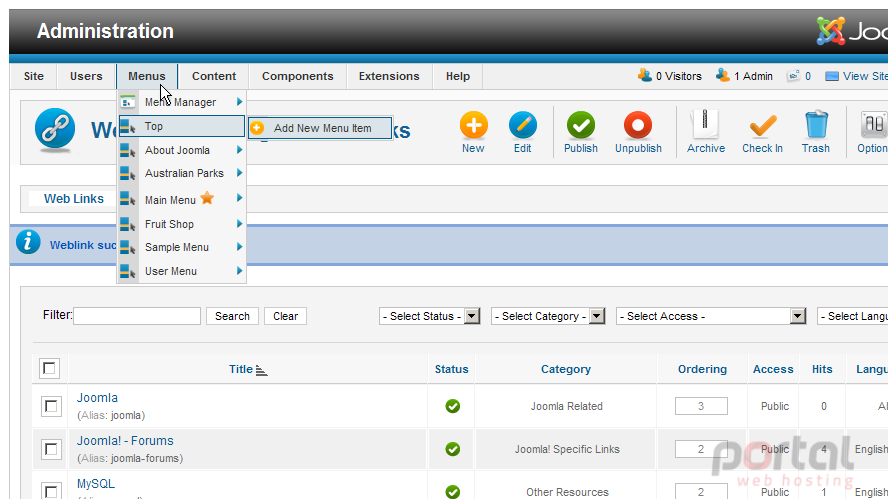The height and width of the screenshot is (500, 889).
Task: Click the Filter text input field
Action: [137, 316]
